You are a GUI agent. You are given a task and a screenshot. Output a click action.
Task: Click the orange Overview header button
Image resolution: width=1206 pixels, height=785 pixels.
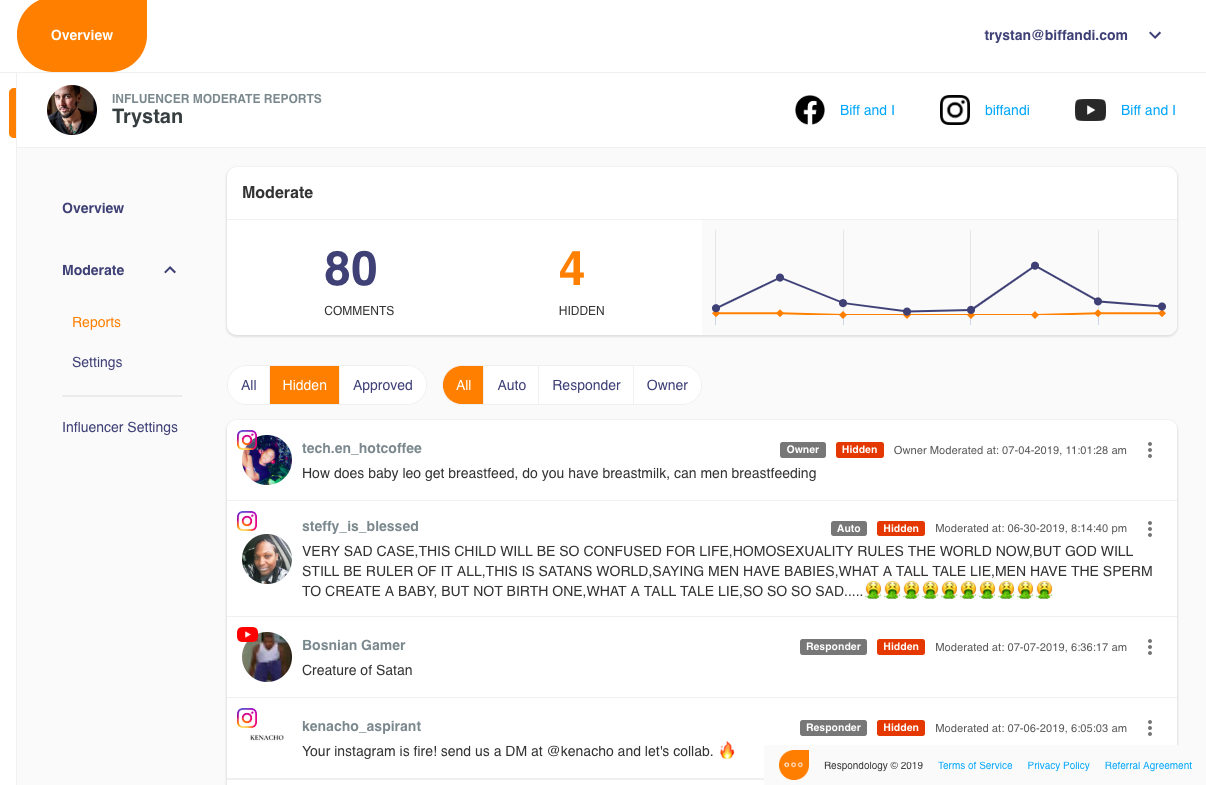(x=82, y=35)
